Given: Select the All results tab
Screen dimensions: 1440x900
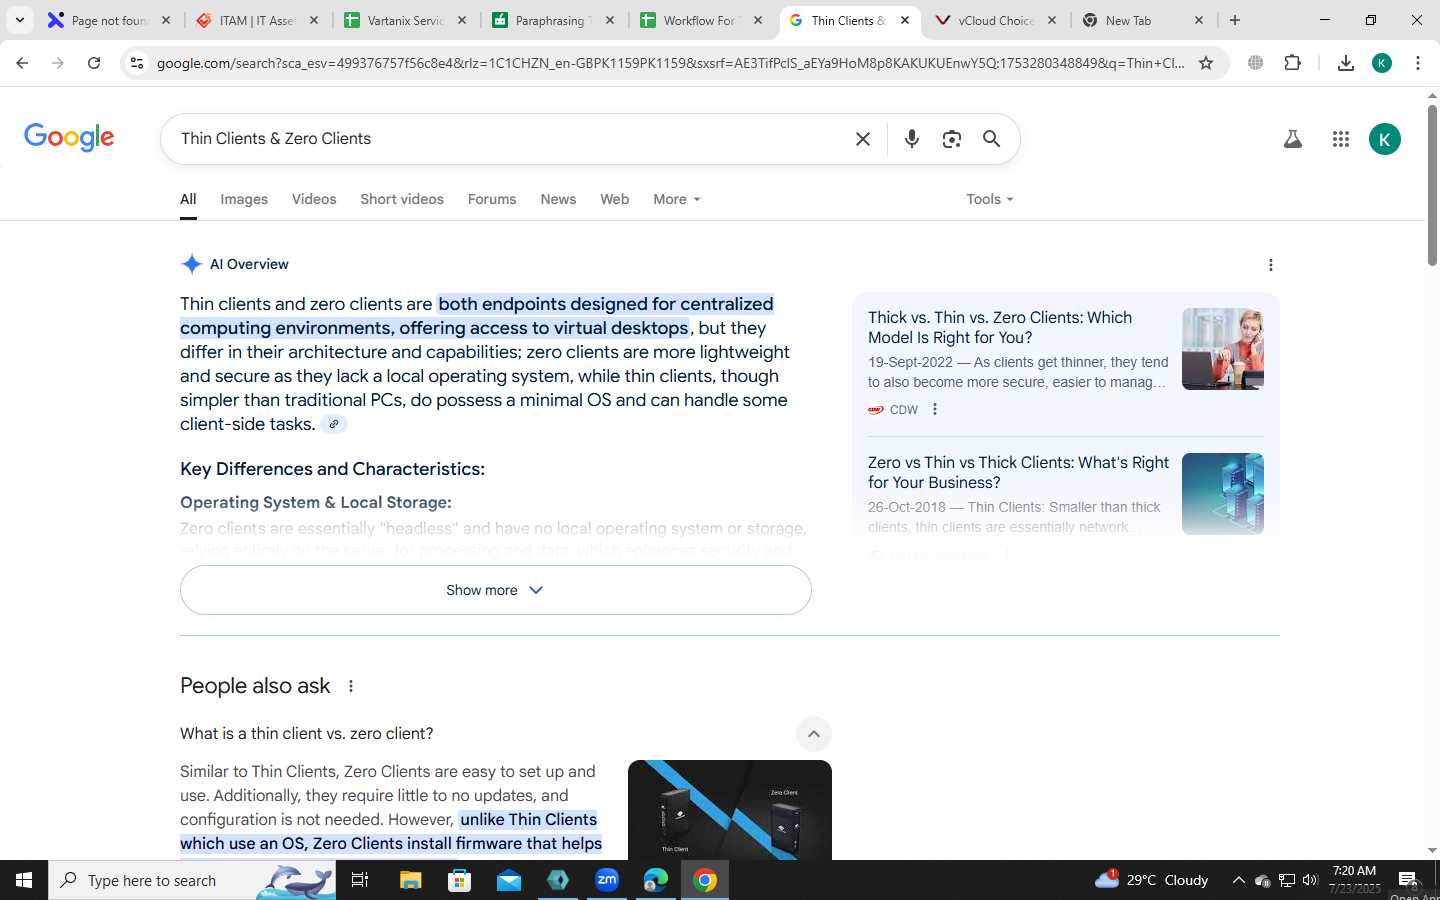Looking at the screenshot, I should [x=188, y=199].
